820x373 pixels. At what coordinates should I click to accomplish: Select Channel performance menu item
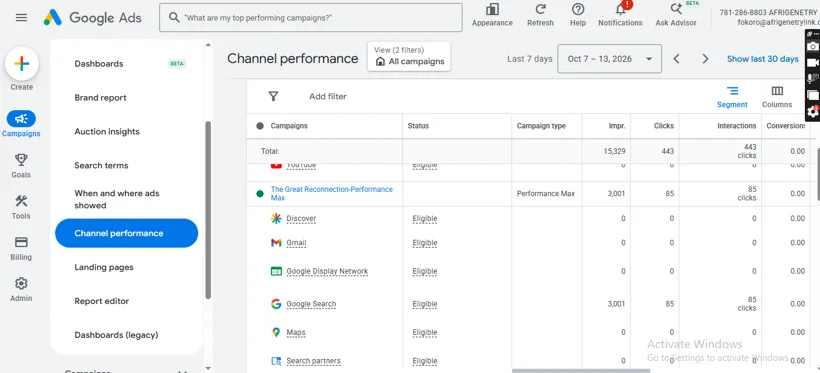click(127, 233)
